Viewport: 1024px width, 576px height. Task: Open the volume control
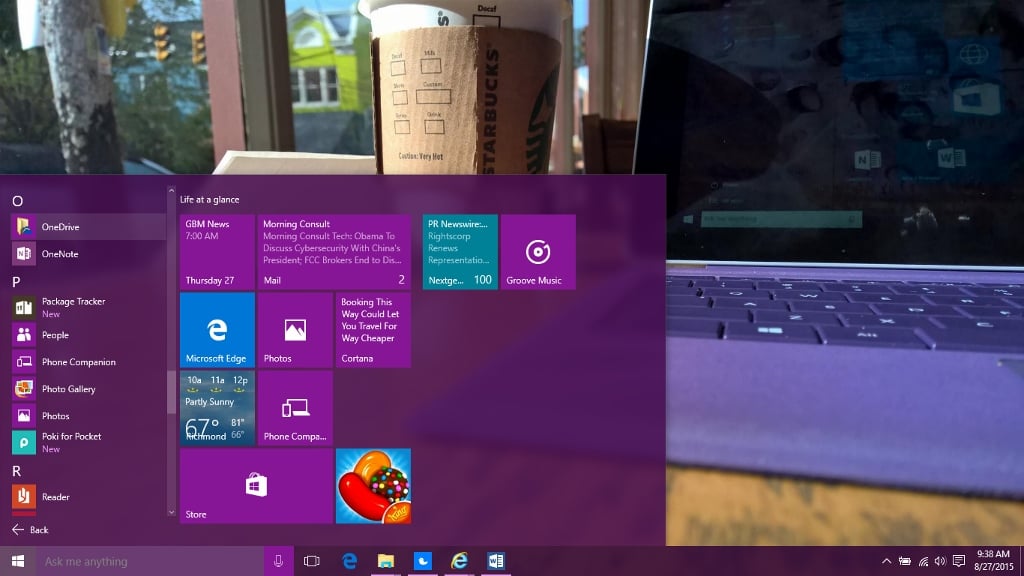(940, 561)
